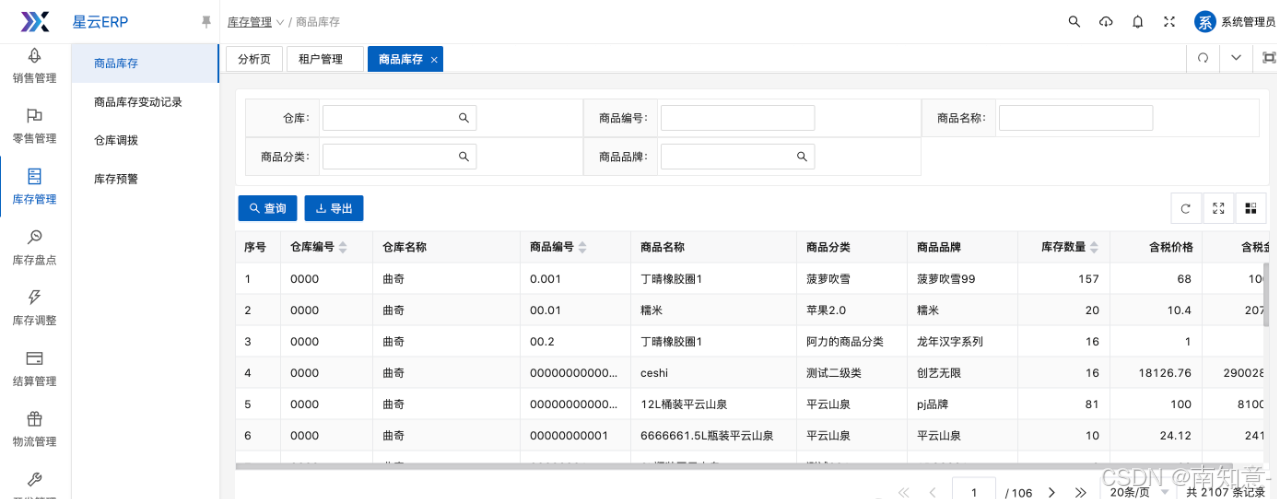Jump to last page double-right arrow
This screenshot has height=499, width=1277.
[x=1080, y=492]
